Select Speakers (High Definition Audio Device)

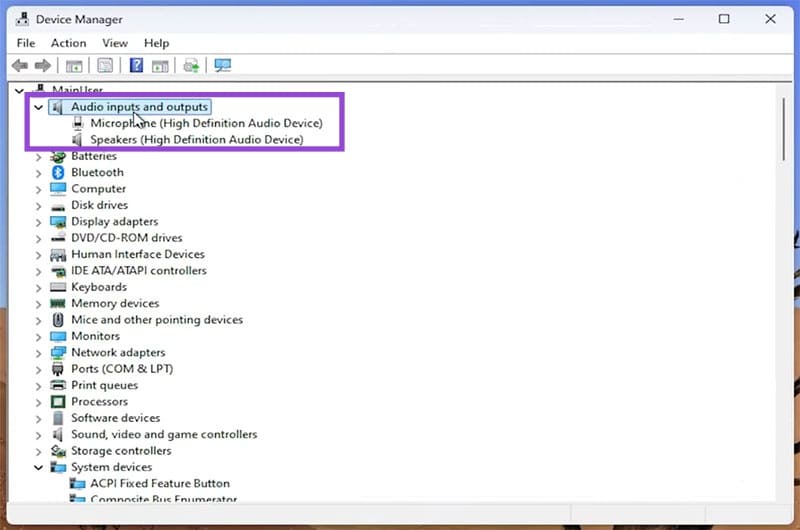(x=196, y=140)
